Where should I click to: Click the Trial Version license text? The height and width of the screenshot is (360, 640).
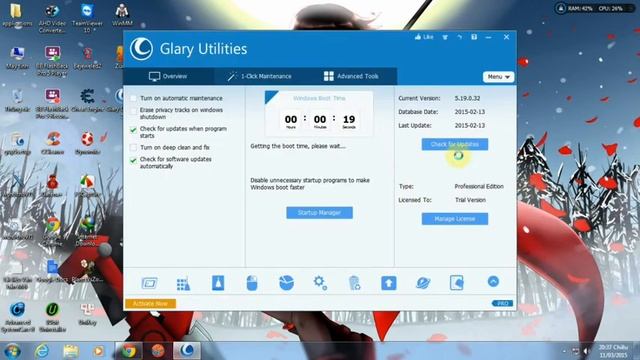point(470,200)
